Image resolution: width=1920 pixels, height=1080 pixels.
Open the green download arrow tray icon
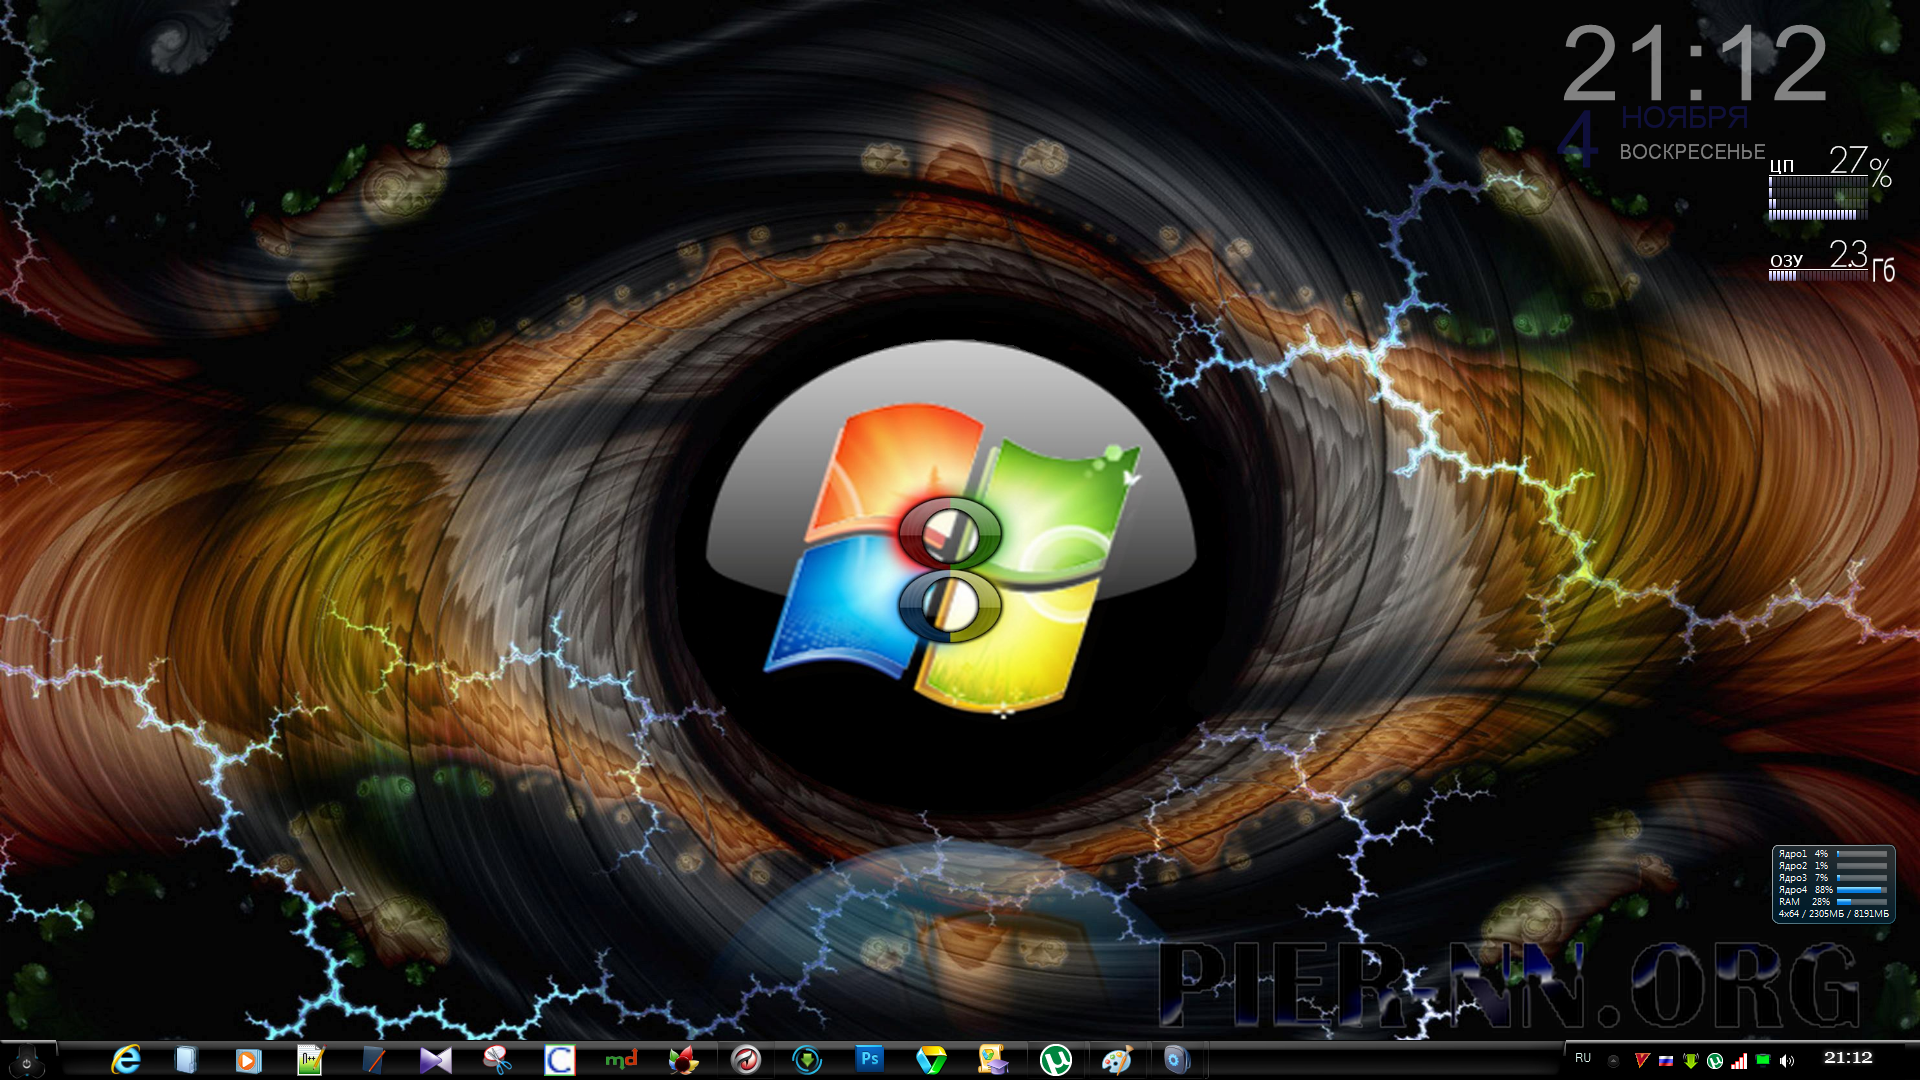pos(1691,1061)
